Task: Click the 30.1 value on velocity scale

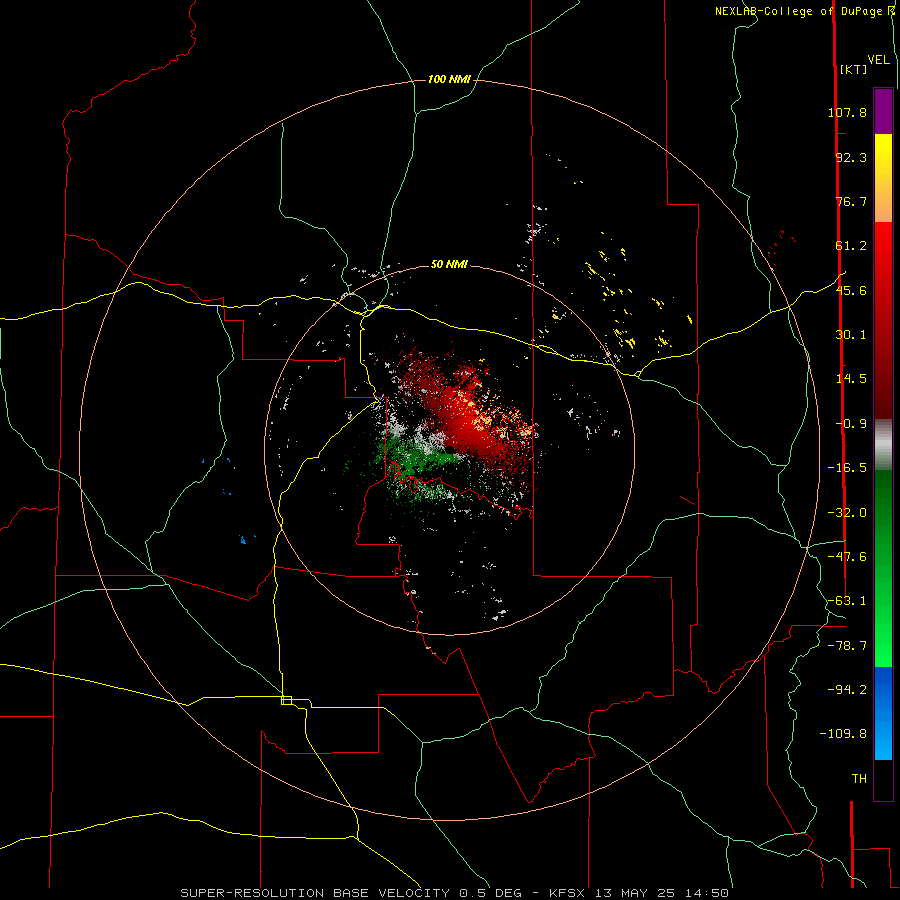Action: pos(851,335)
